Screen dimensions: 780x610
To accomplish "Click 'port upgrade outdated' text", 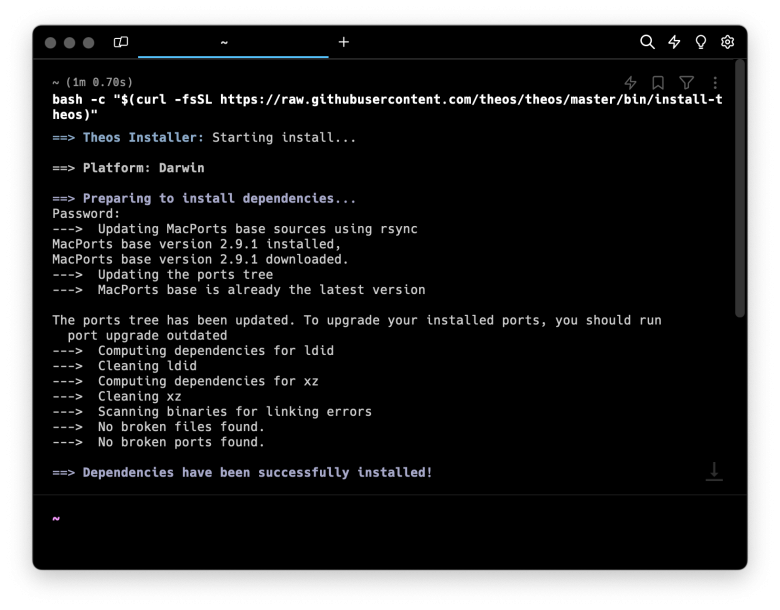I will coord(147,335).
